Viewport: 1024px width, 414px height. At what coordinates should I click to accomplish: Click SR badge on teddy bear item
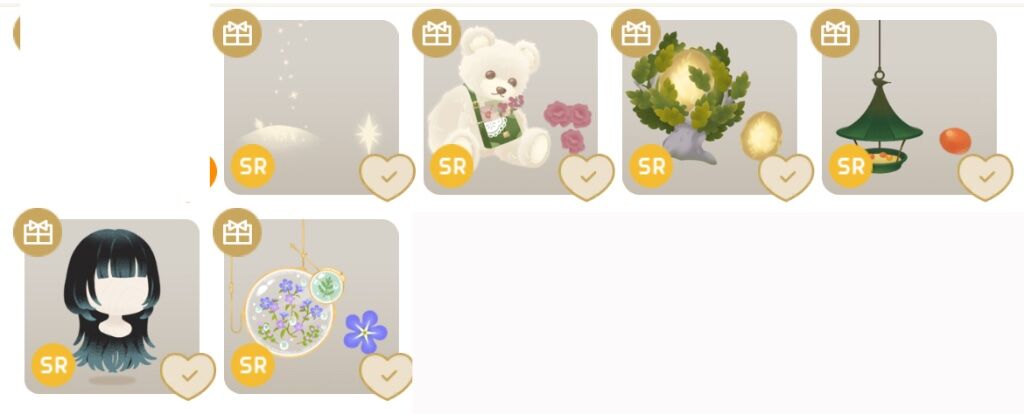(x=452, y=167)
